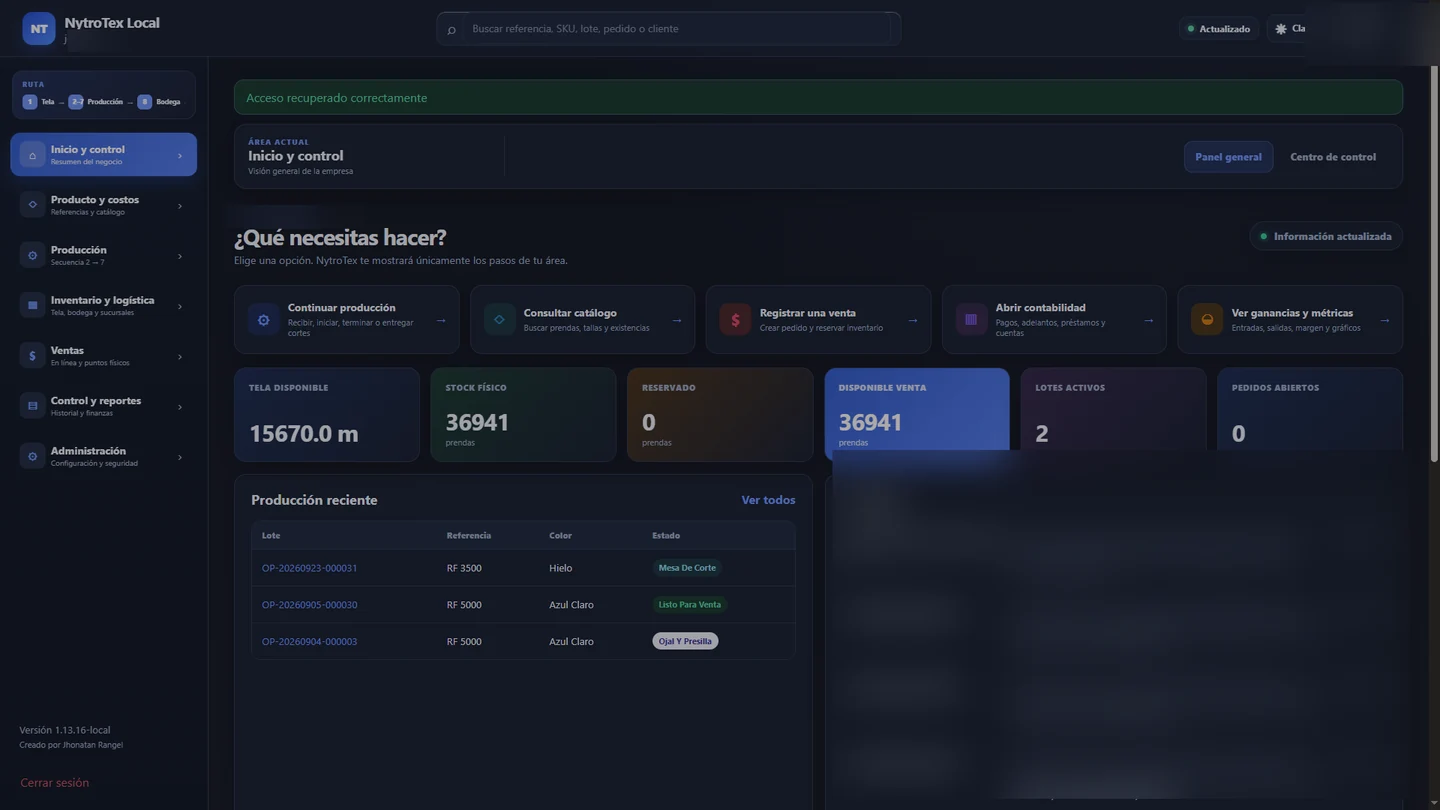Switch to the Centro de control tab
Image resolution: width=1440 pixels, height=810 pixels.
1333,157
